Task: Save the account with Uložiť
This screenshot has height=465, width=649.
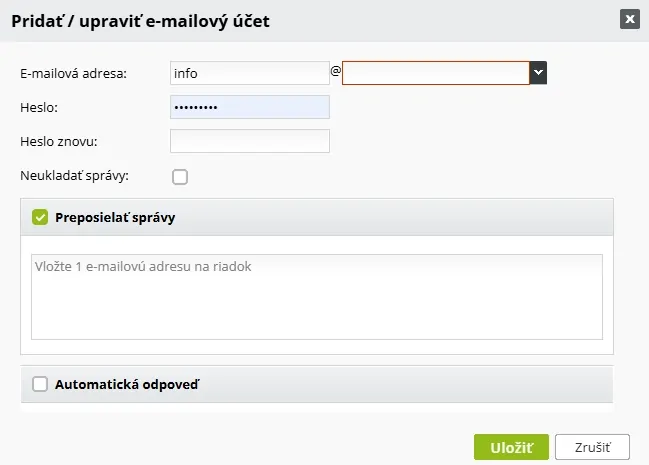Action: click(511, 447)
